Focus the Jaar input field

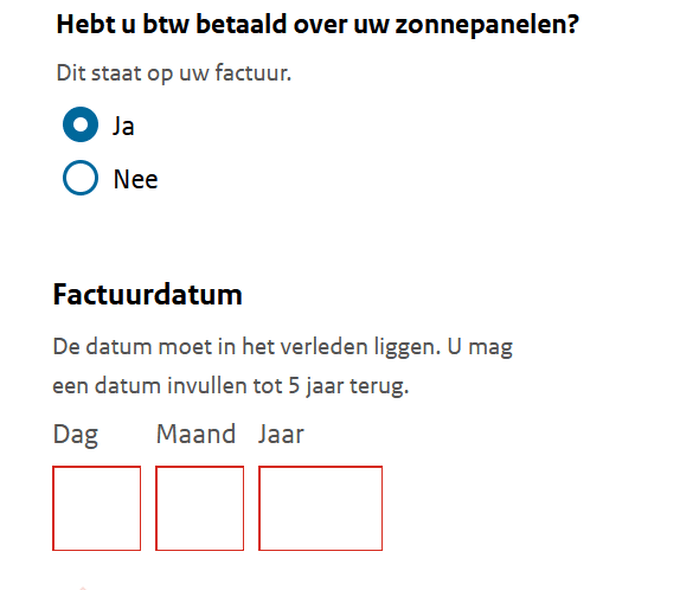[320, 508]
